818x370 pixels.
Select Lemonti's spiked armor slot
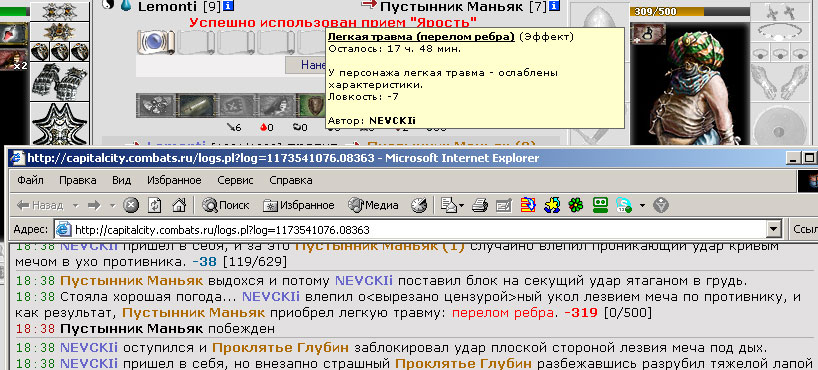point(60,124)
